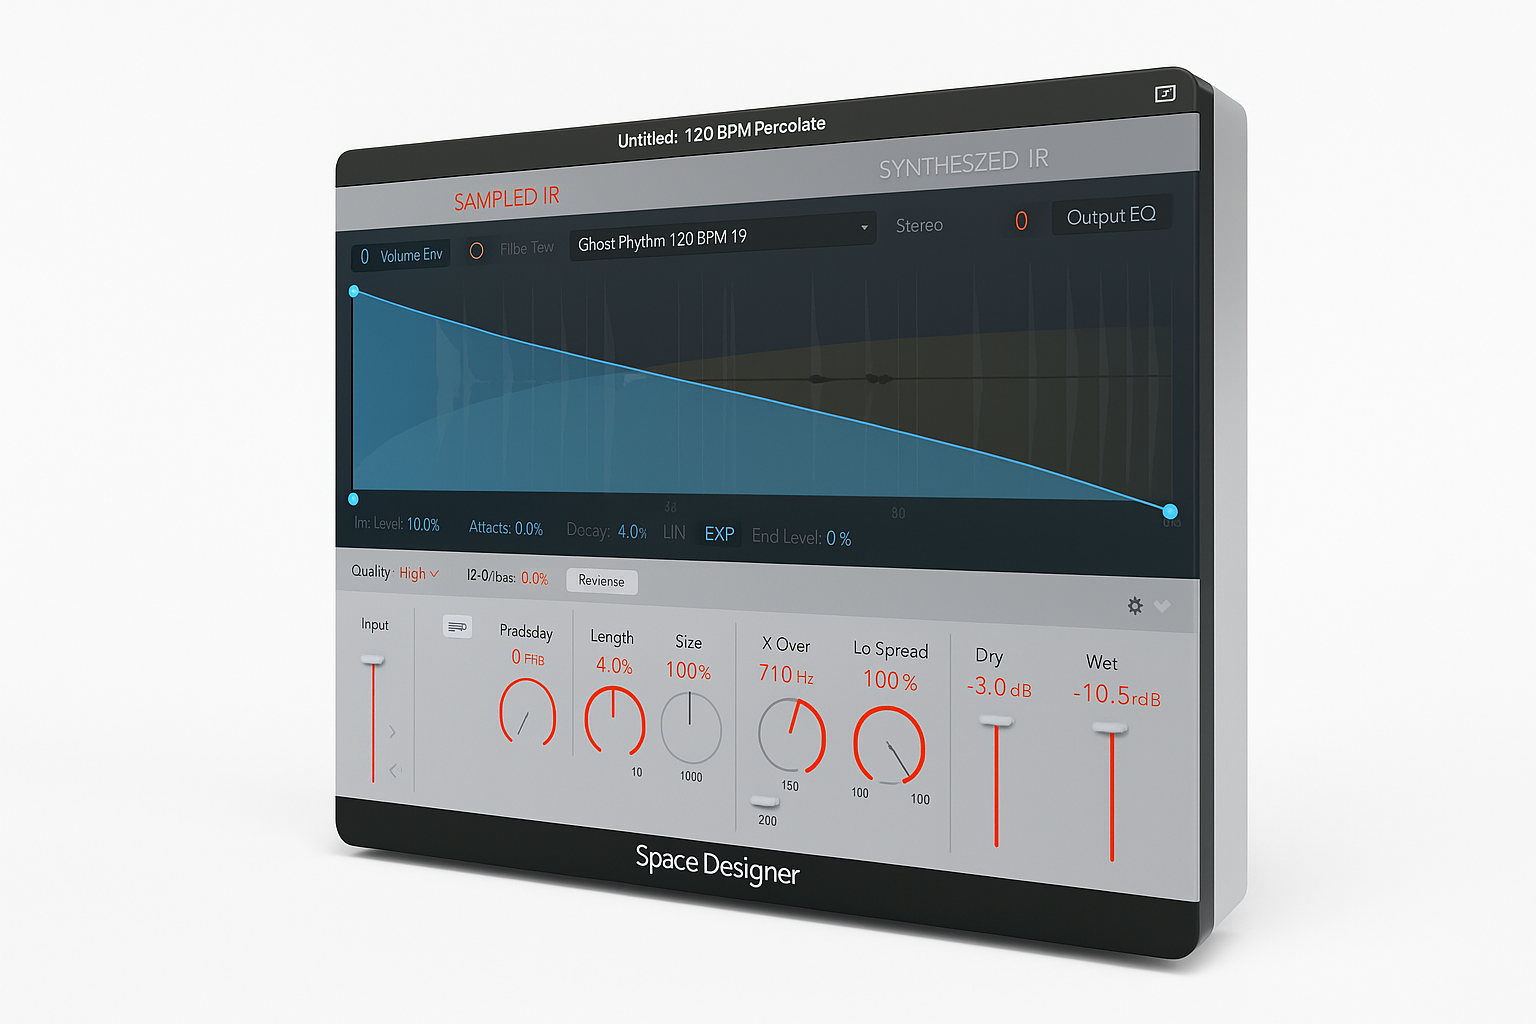Screen dimensions: 1536x1024
Task: Click the Stereo label
Action: tap(919, 225)
